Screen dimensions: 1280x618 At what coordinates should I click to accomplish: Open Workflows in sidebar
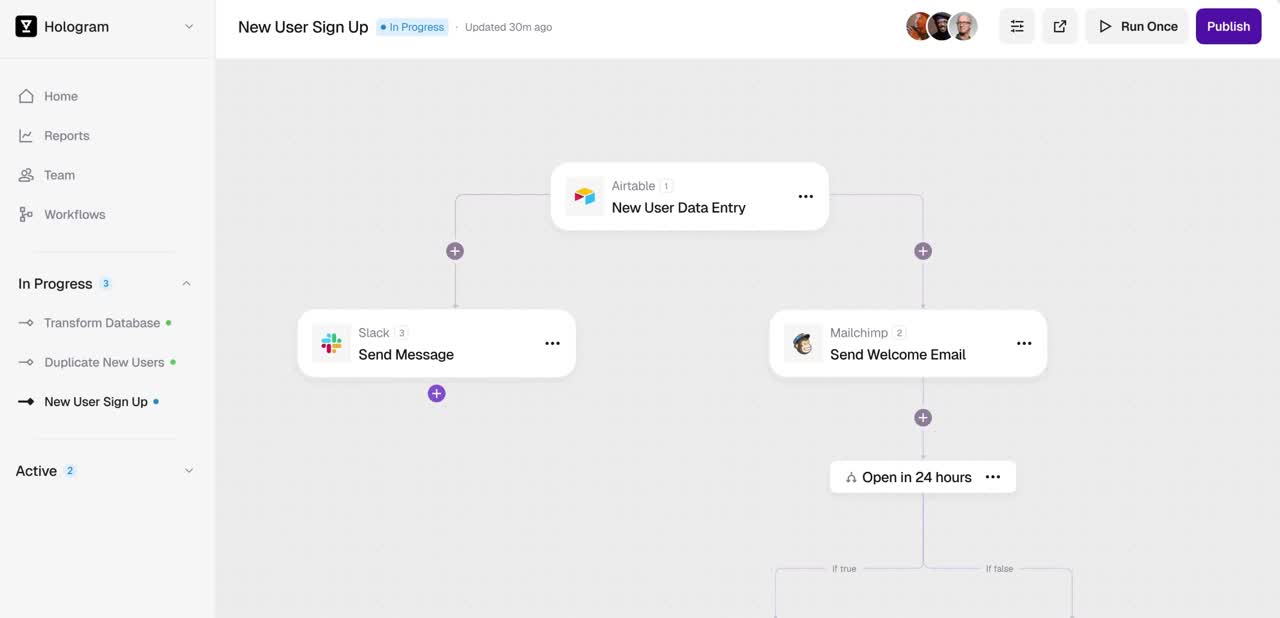(x=74, y=215)
